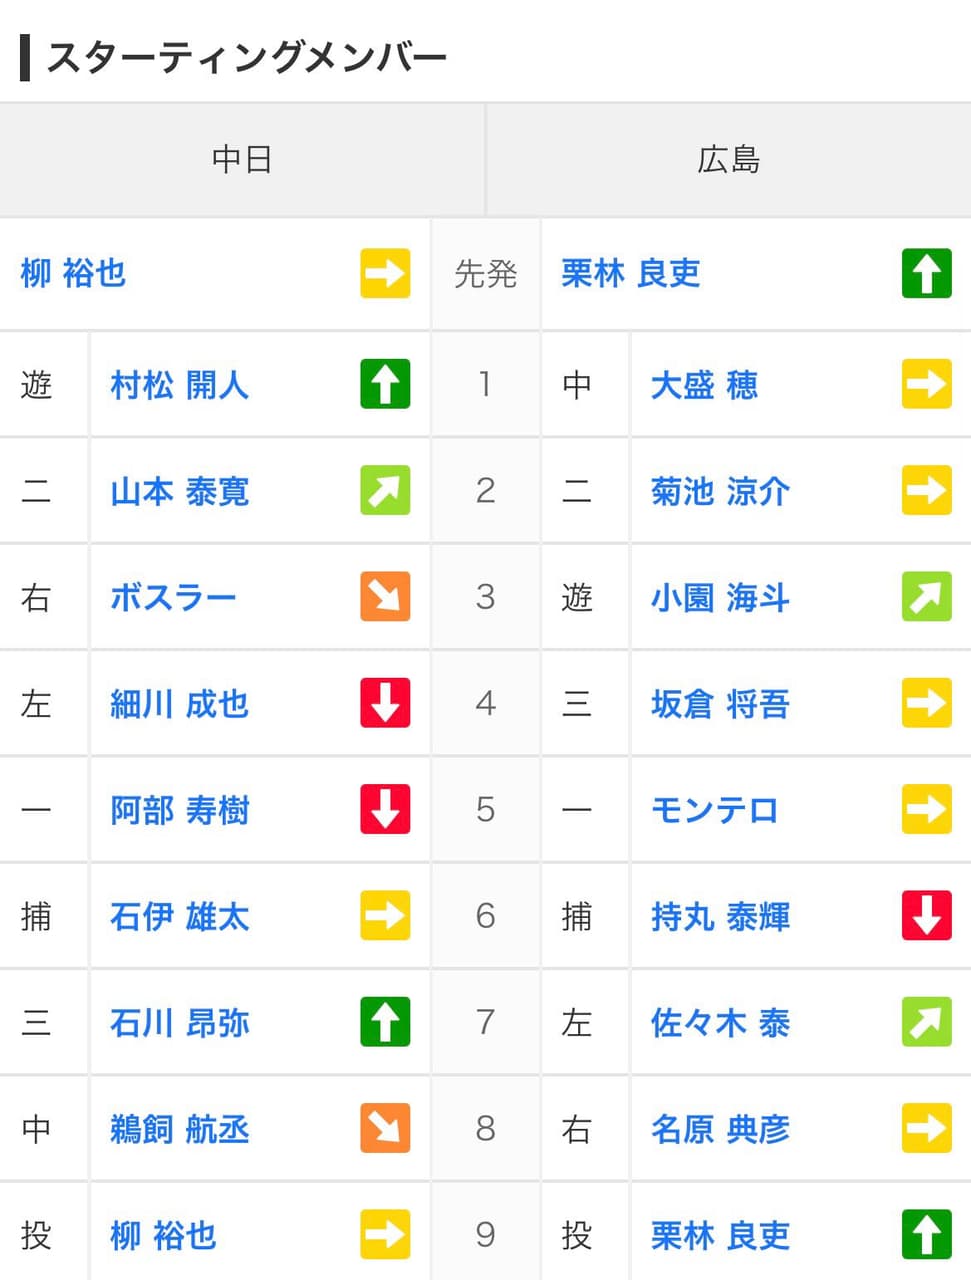Screen dimensions: 971x1280
Task: Open player page for 阿部 寿樹
Action: point(179,810)
